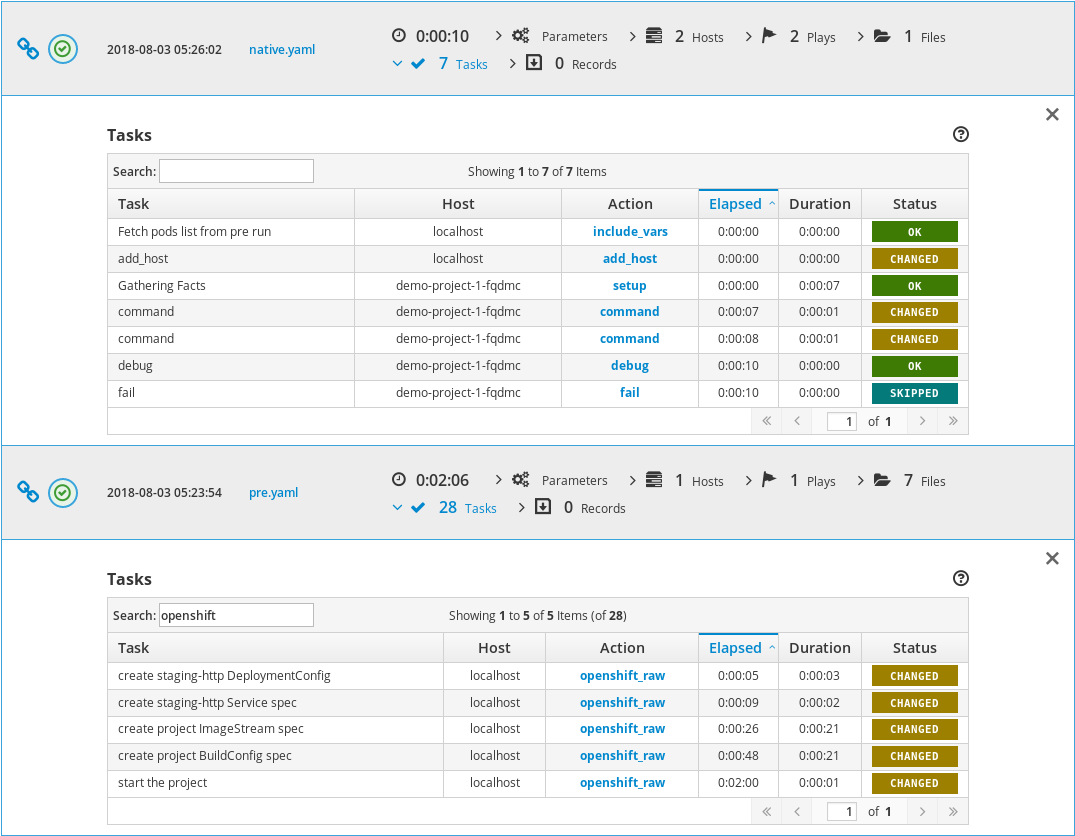The image size is (1075, 836).
Task: Click the green success status icon for pre.yaml
Action: pyautogui.click(x=63, y=492)
